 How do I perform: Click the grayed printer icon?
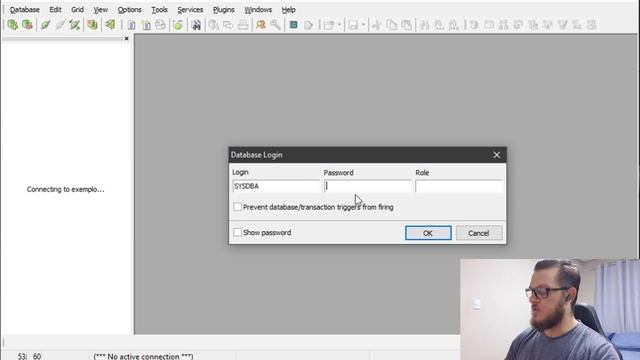coord(243,25)
